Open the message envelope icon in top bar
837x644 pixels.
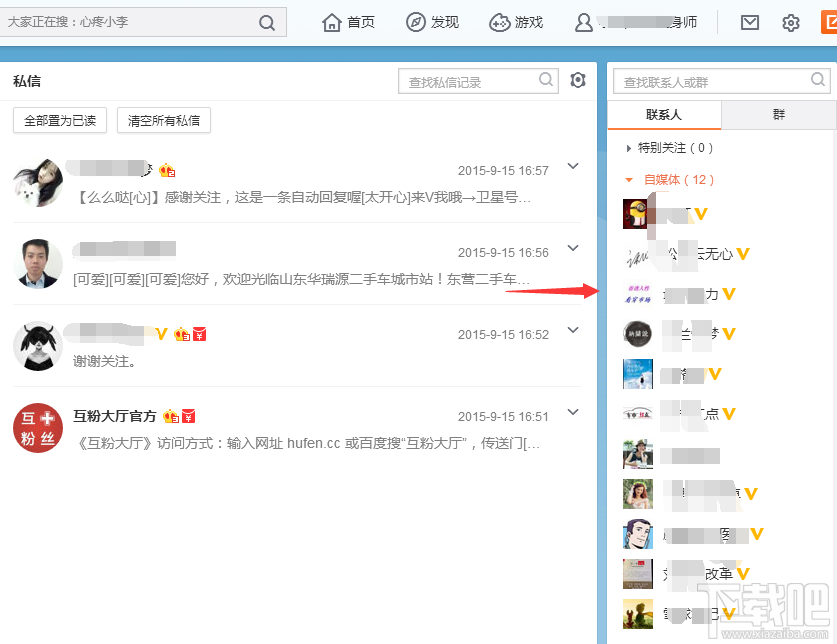[x=750, y=22]
